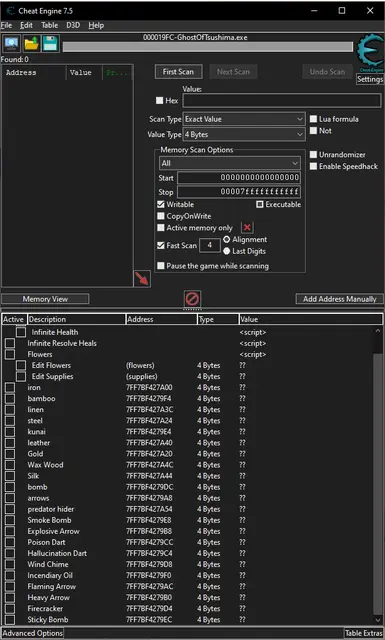385x640 pixels.
Task: Toggle Edit Supplies active checkbox
Action: 21,376
